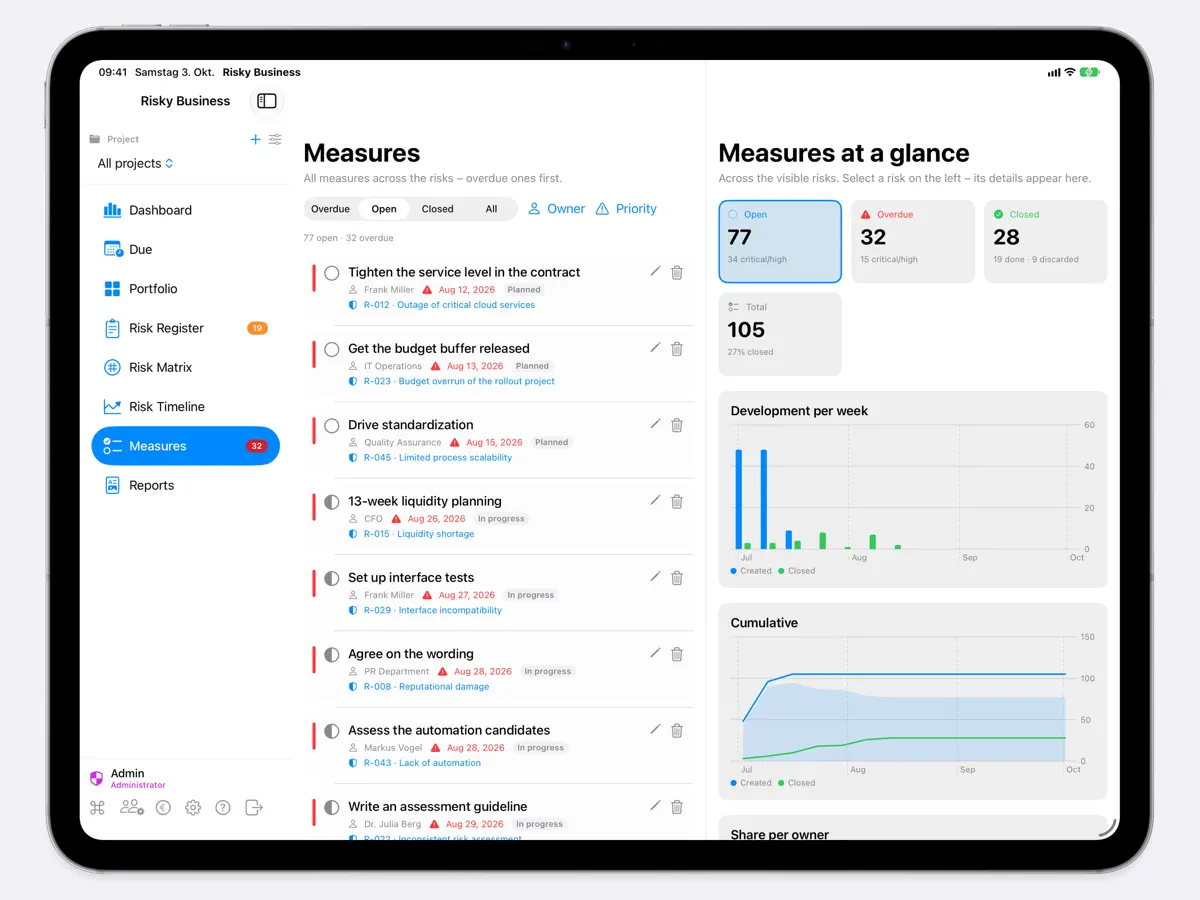Toggle status circle of 'Set up interface tests'
1200x900 pixels.
click(x=332, y=578)
